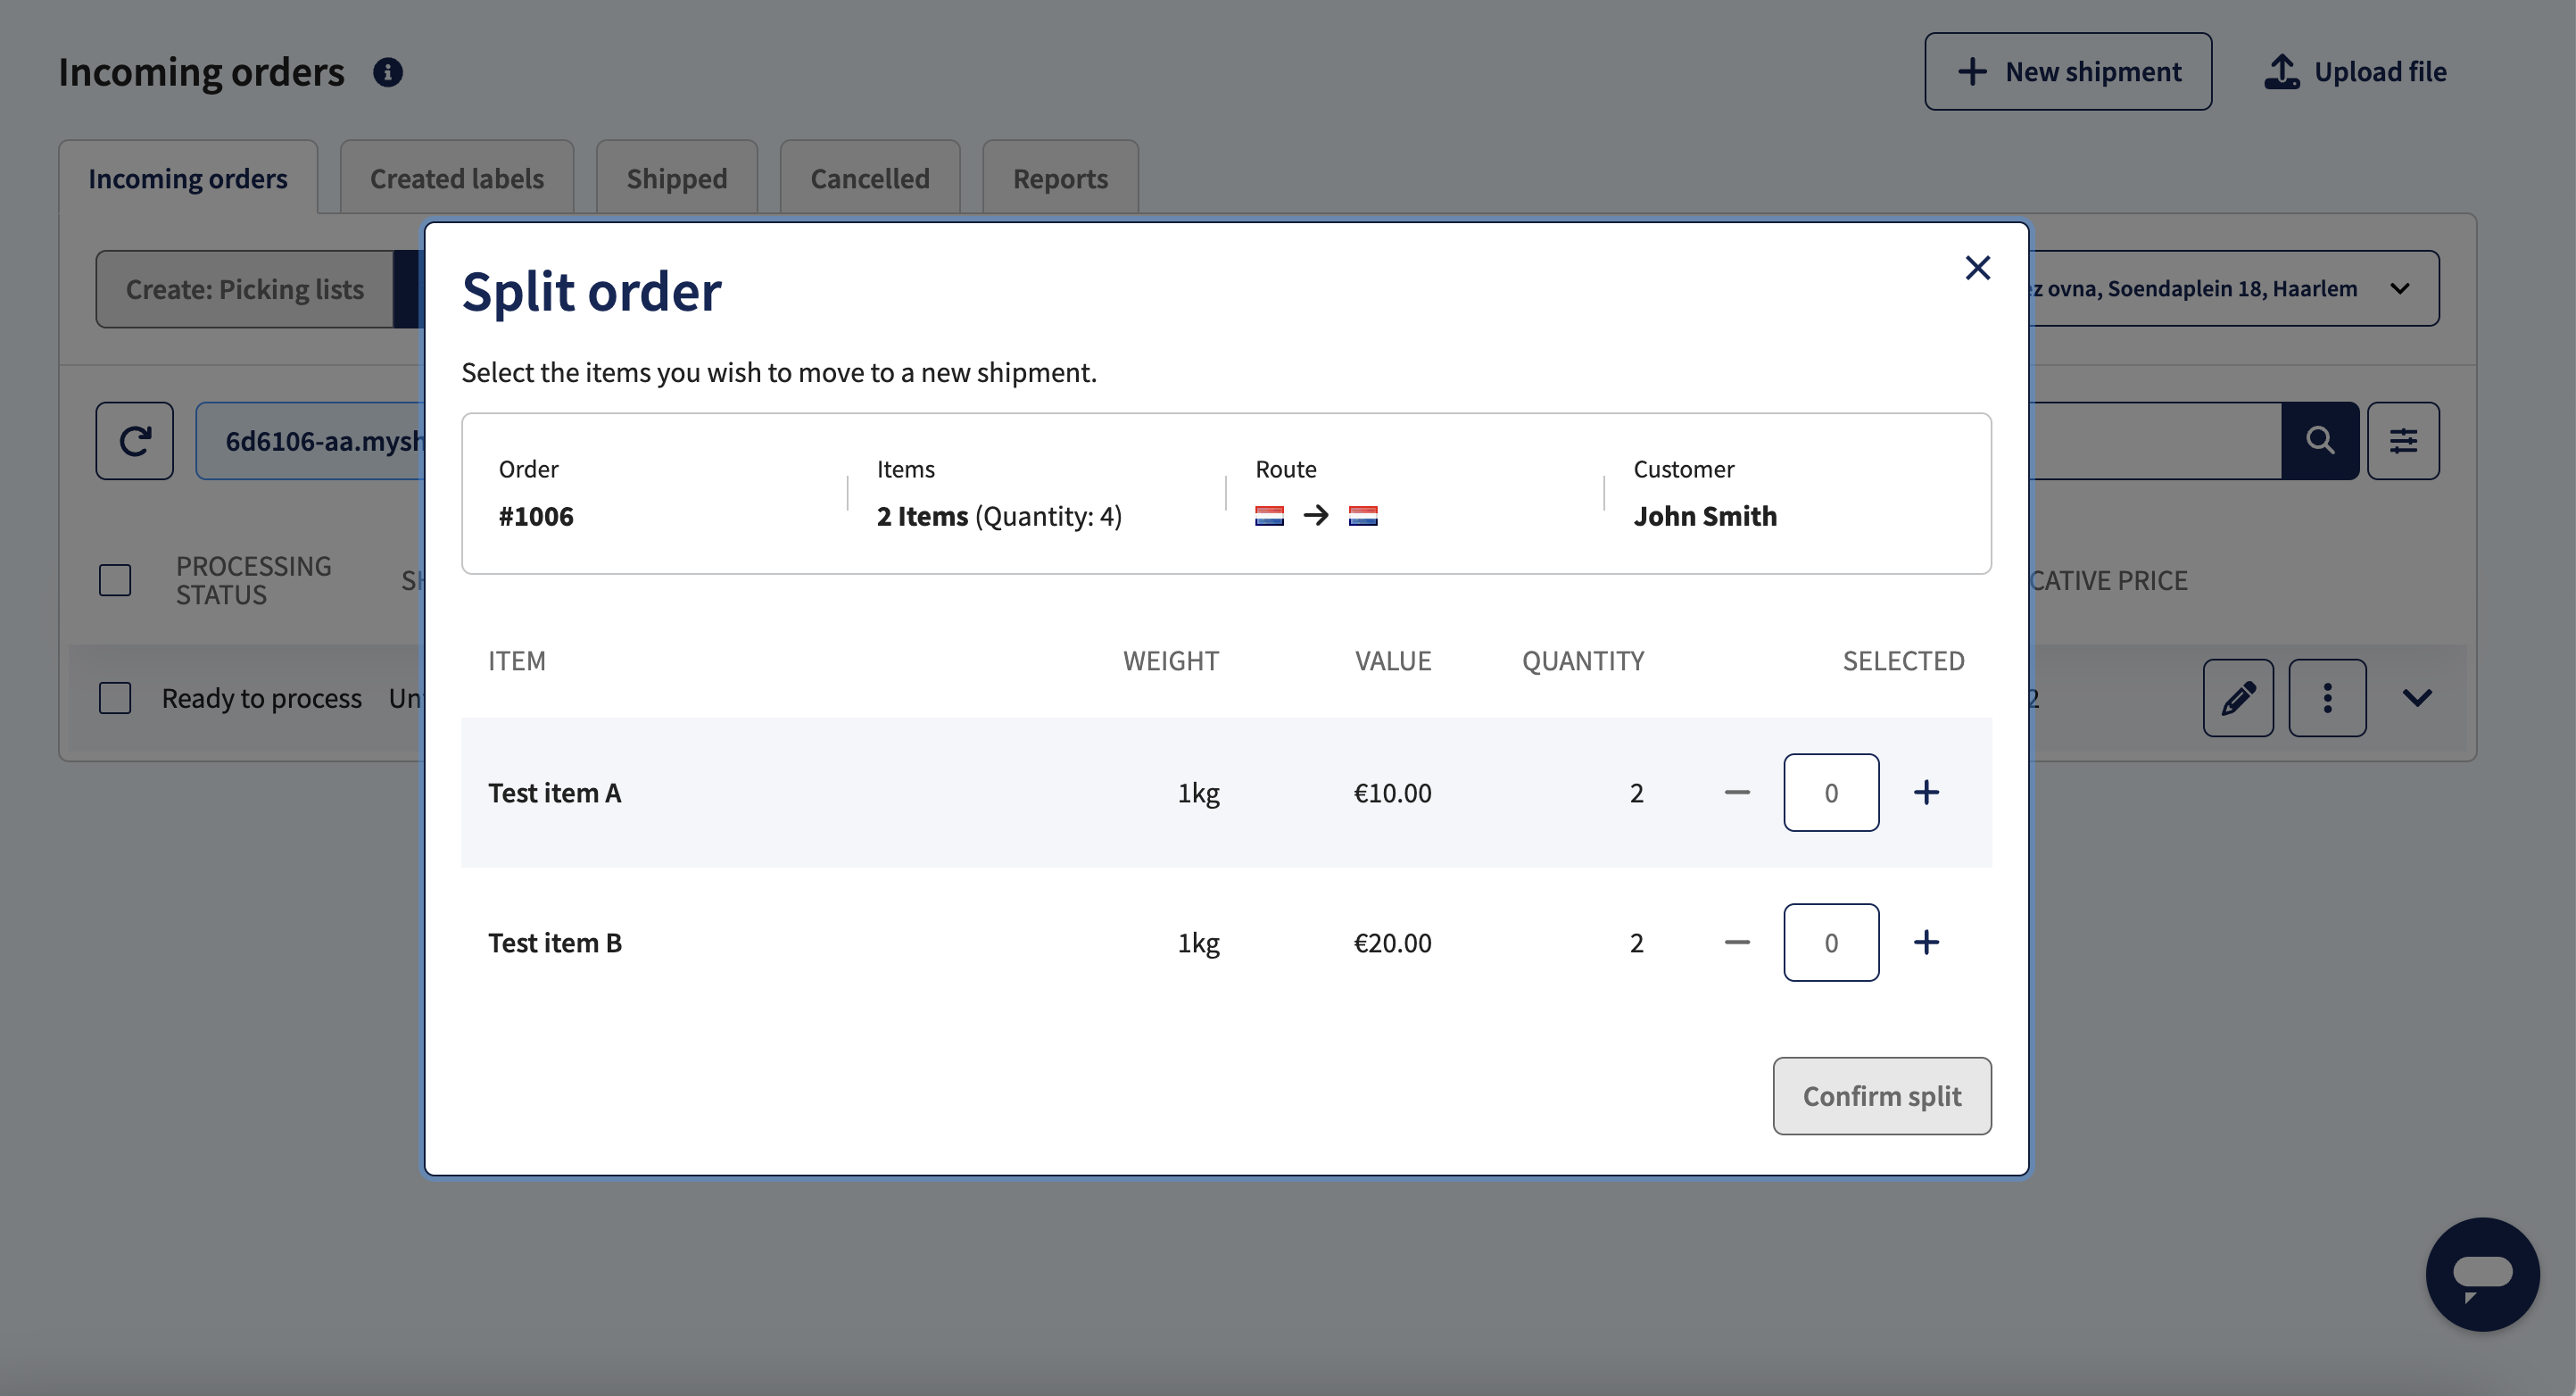Screen dimensions: 2576x1396
Task: Select the Incoming orders tab
Action: click(188, 177)
